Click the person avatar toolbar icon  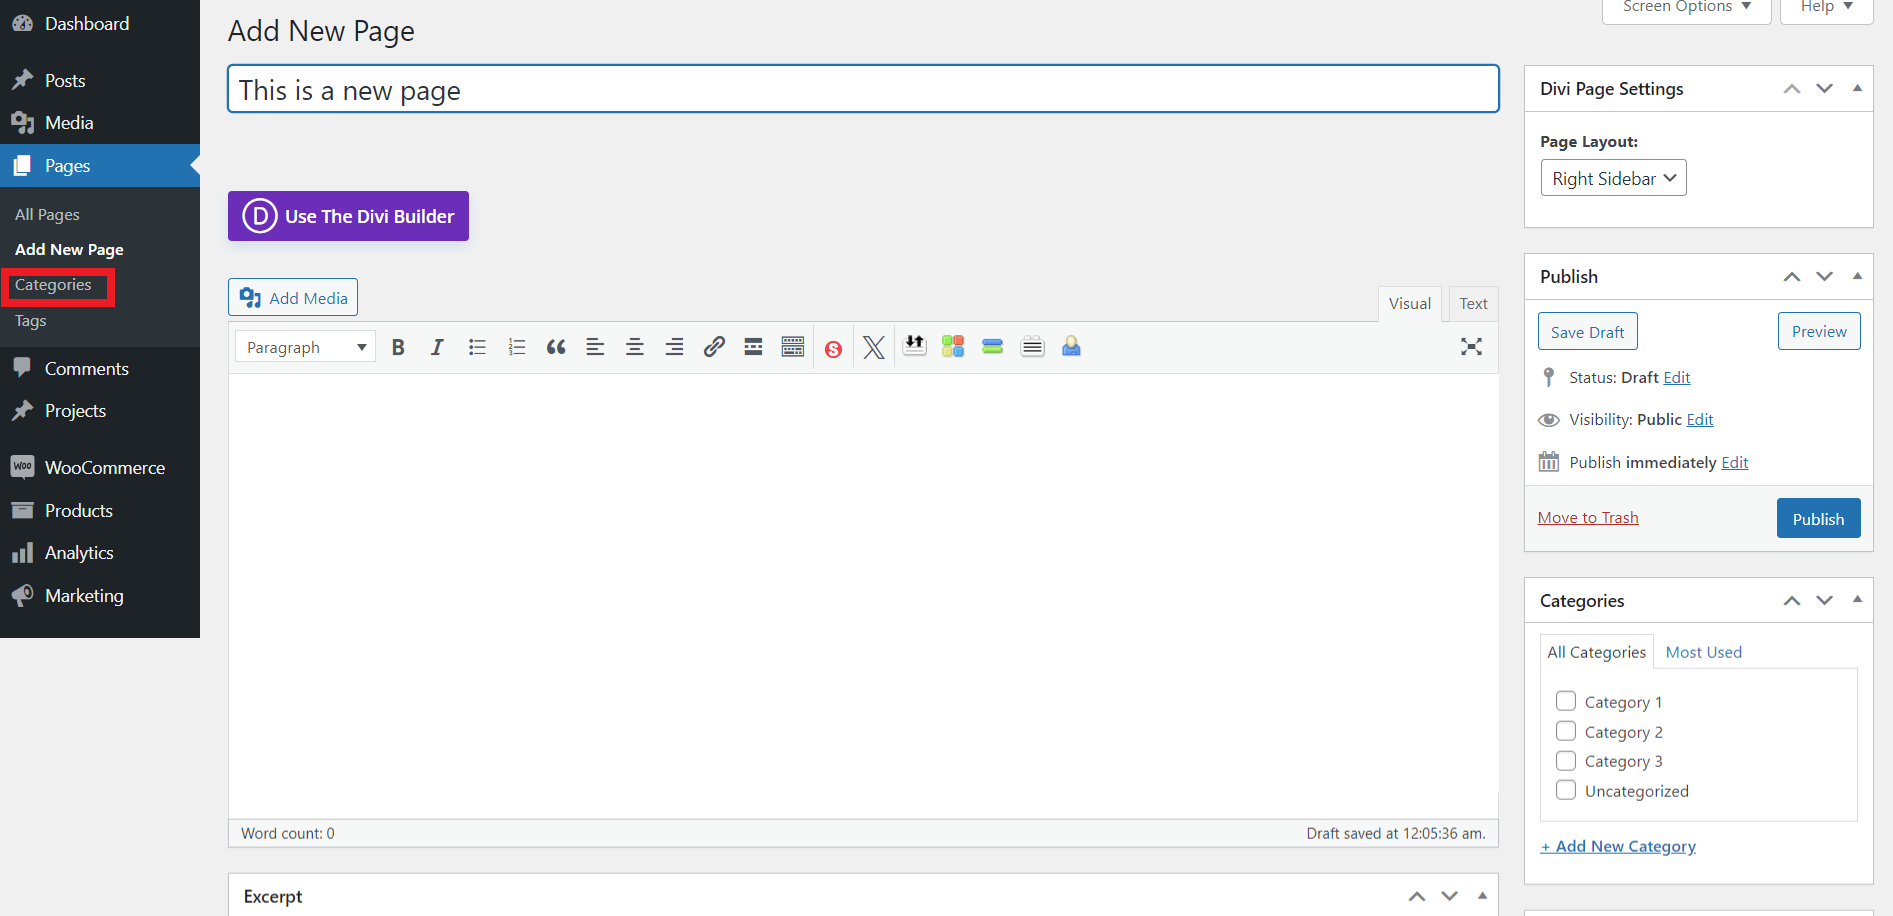(1071, 346)
